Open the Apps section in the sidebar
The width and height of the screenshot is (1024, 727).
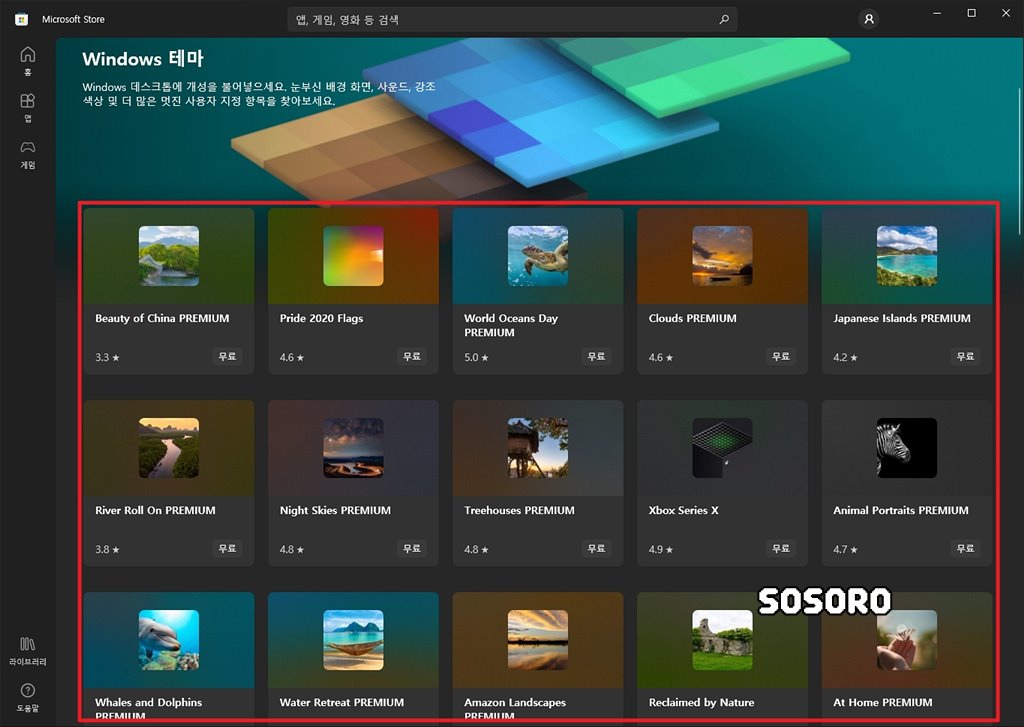[x=27, y=108]
